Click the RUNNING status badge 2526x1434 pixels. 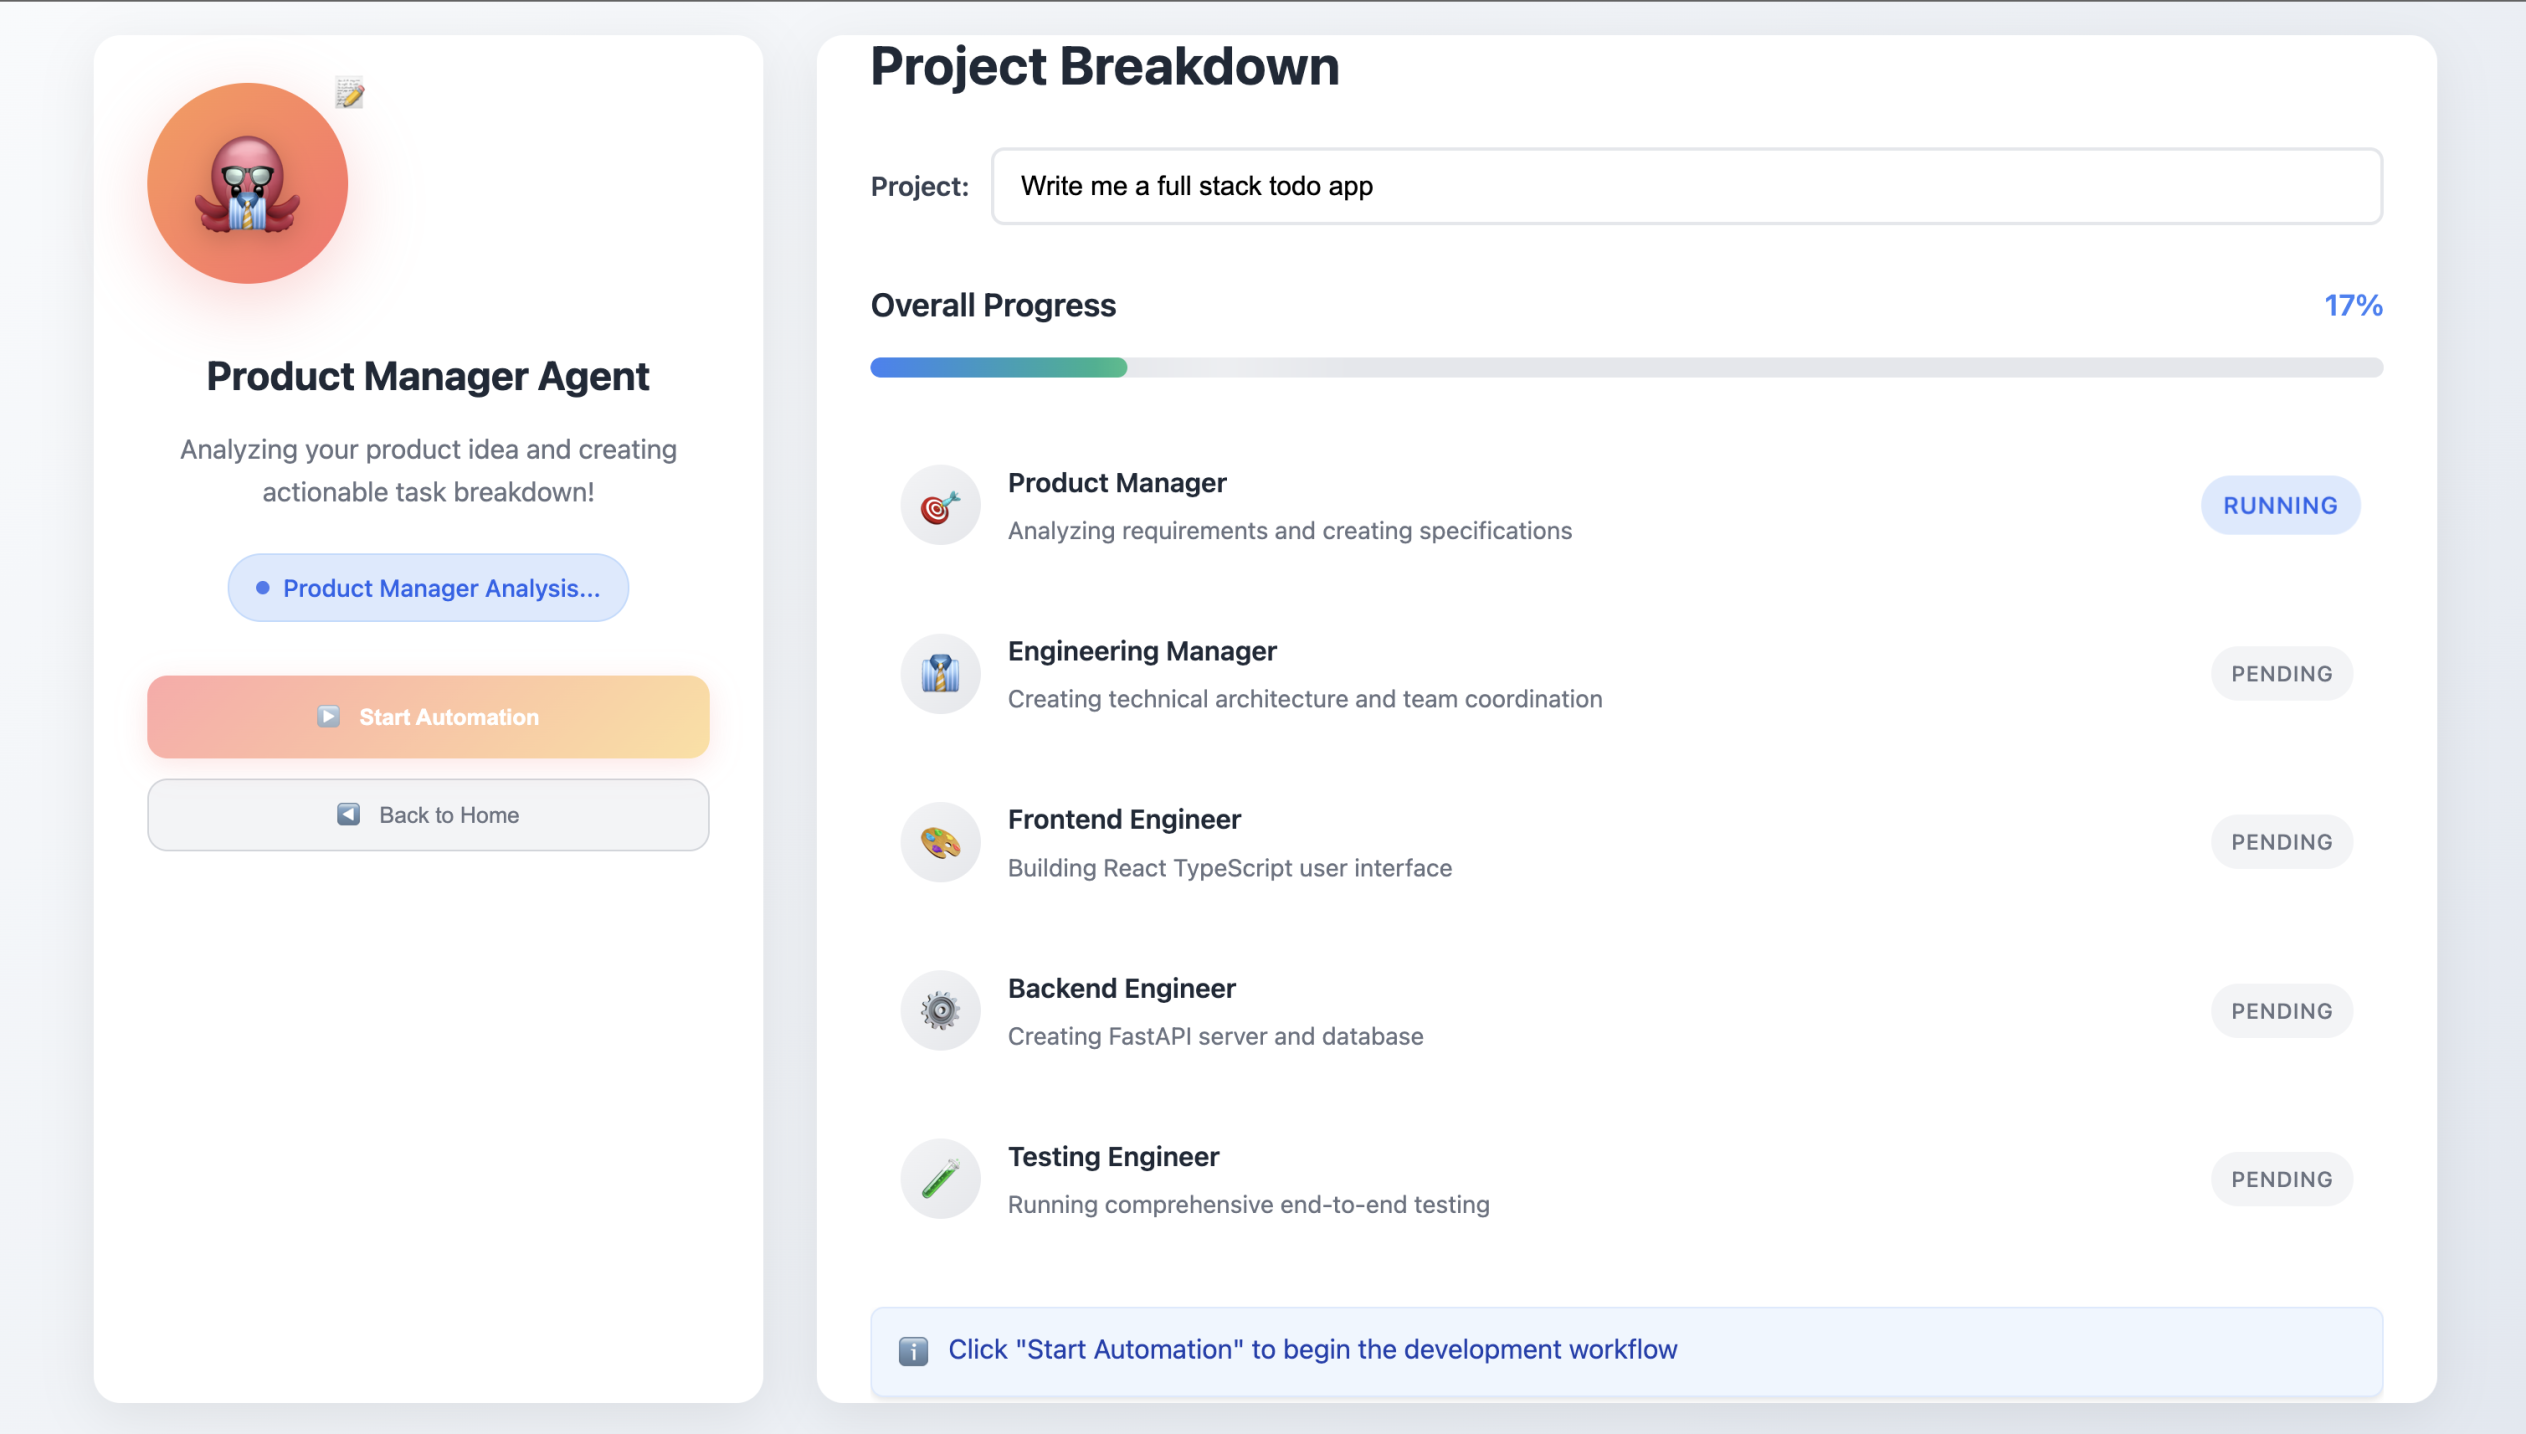(x=2279, y=506)
